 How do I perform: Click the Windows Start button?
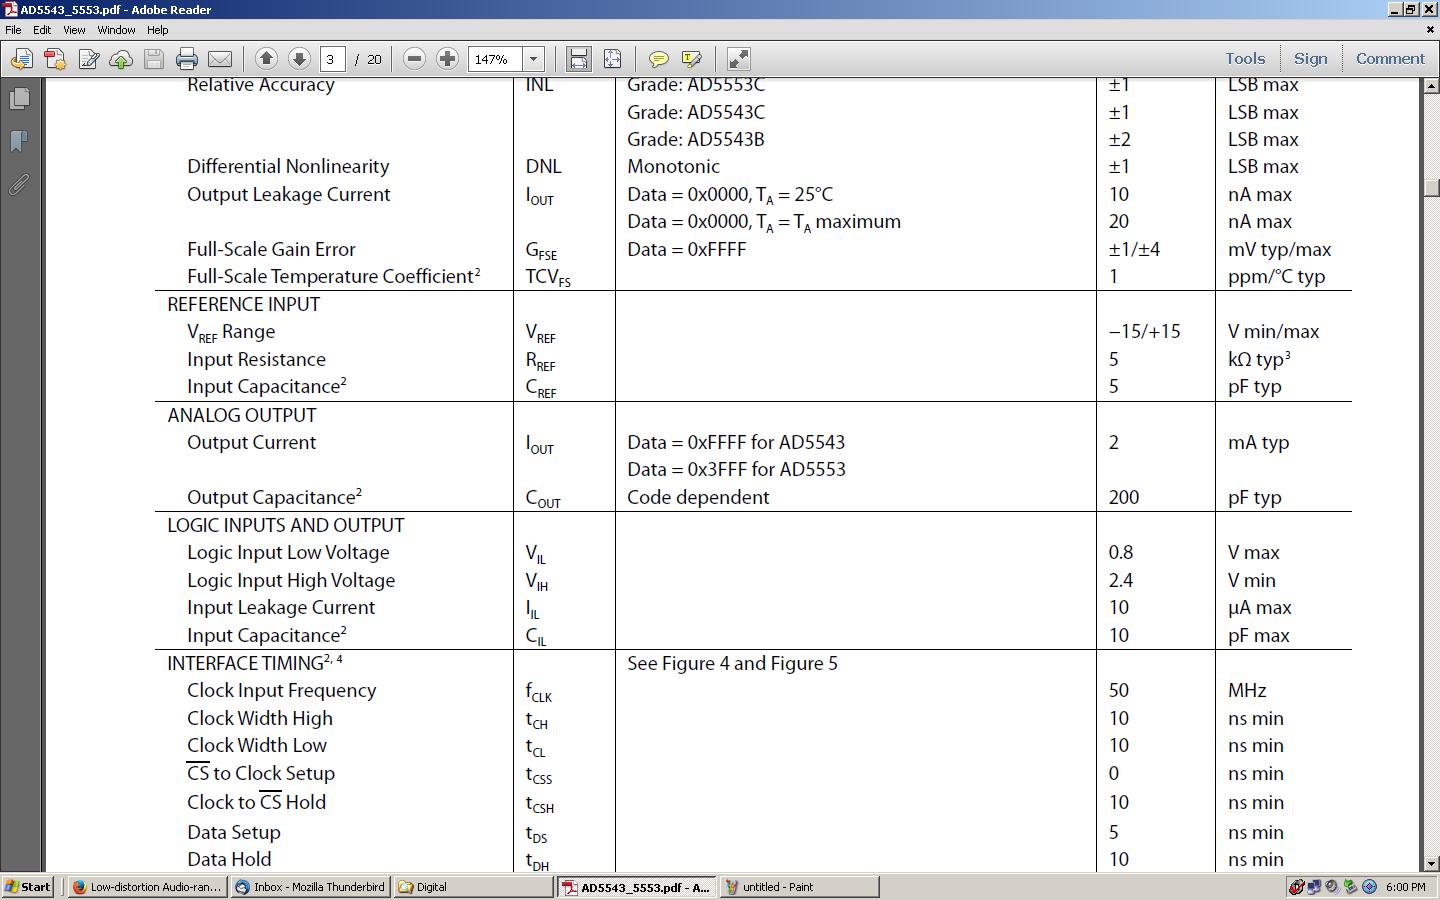[x=28, y=887]
